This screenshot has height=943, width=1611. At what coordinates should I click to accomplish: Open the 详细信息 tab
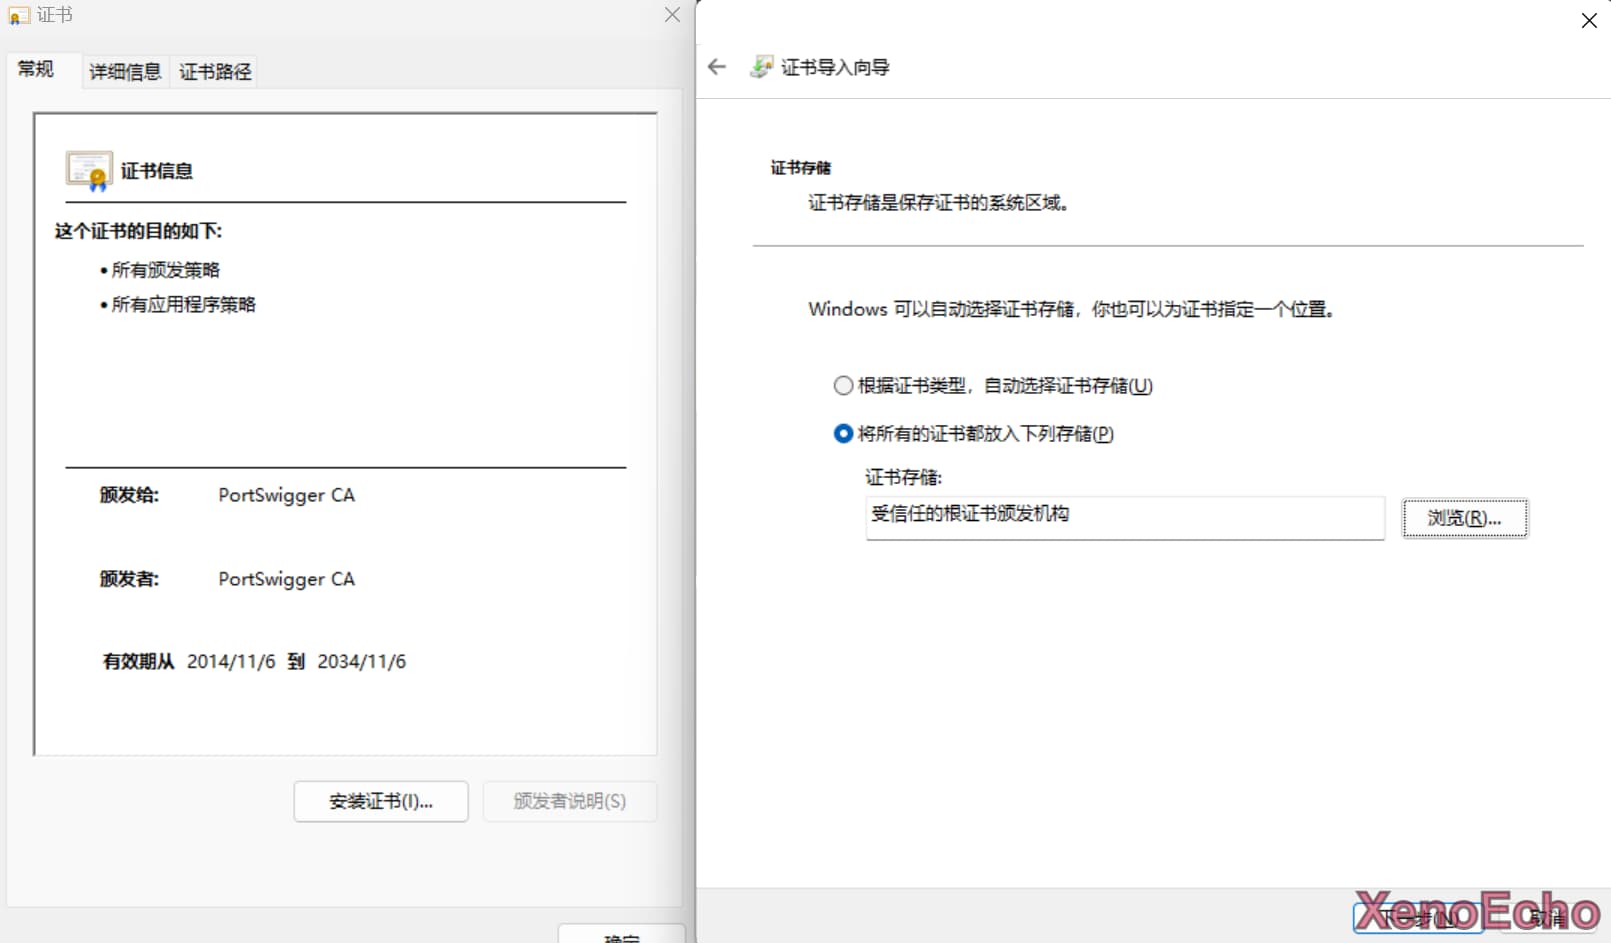125,72
